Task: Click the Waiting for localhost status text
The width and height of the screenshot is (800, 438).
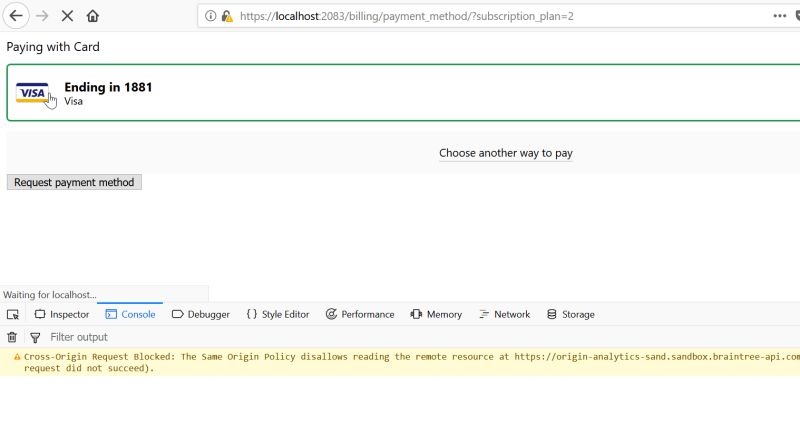Action: (49, 295)
